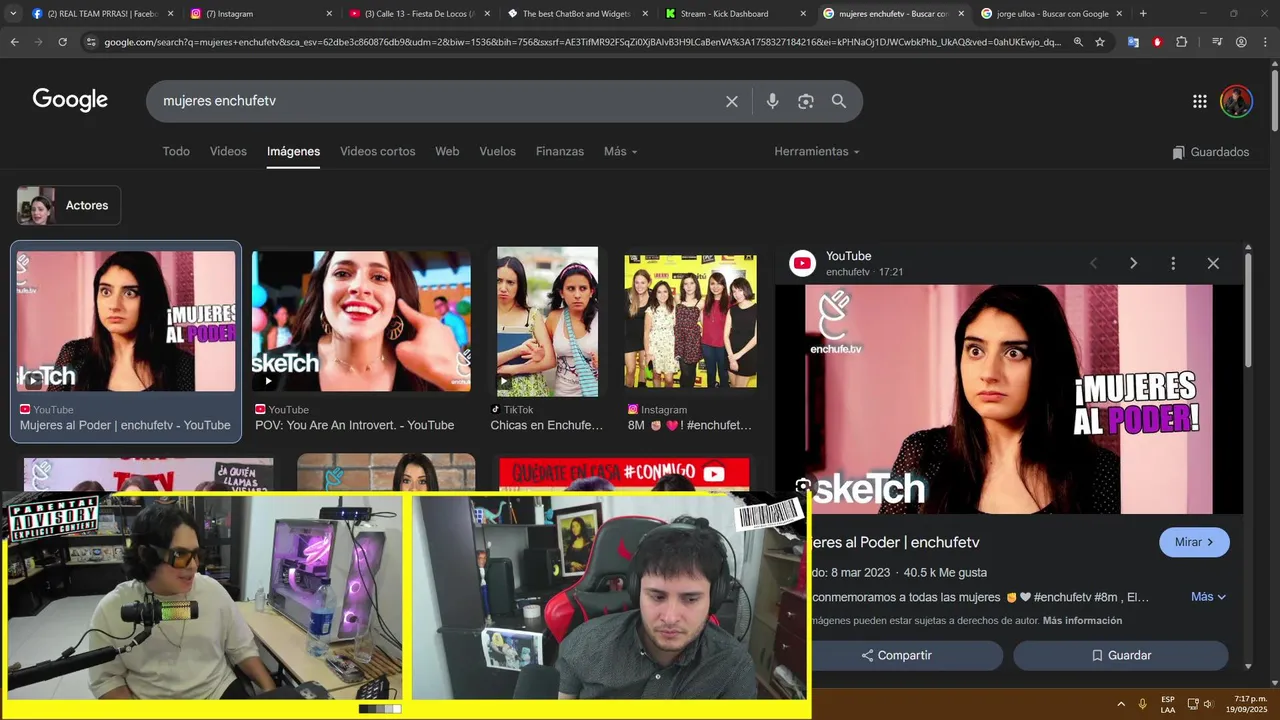
Task: Open the tab search dropdown arrow
Action: point(14,14)
